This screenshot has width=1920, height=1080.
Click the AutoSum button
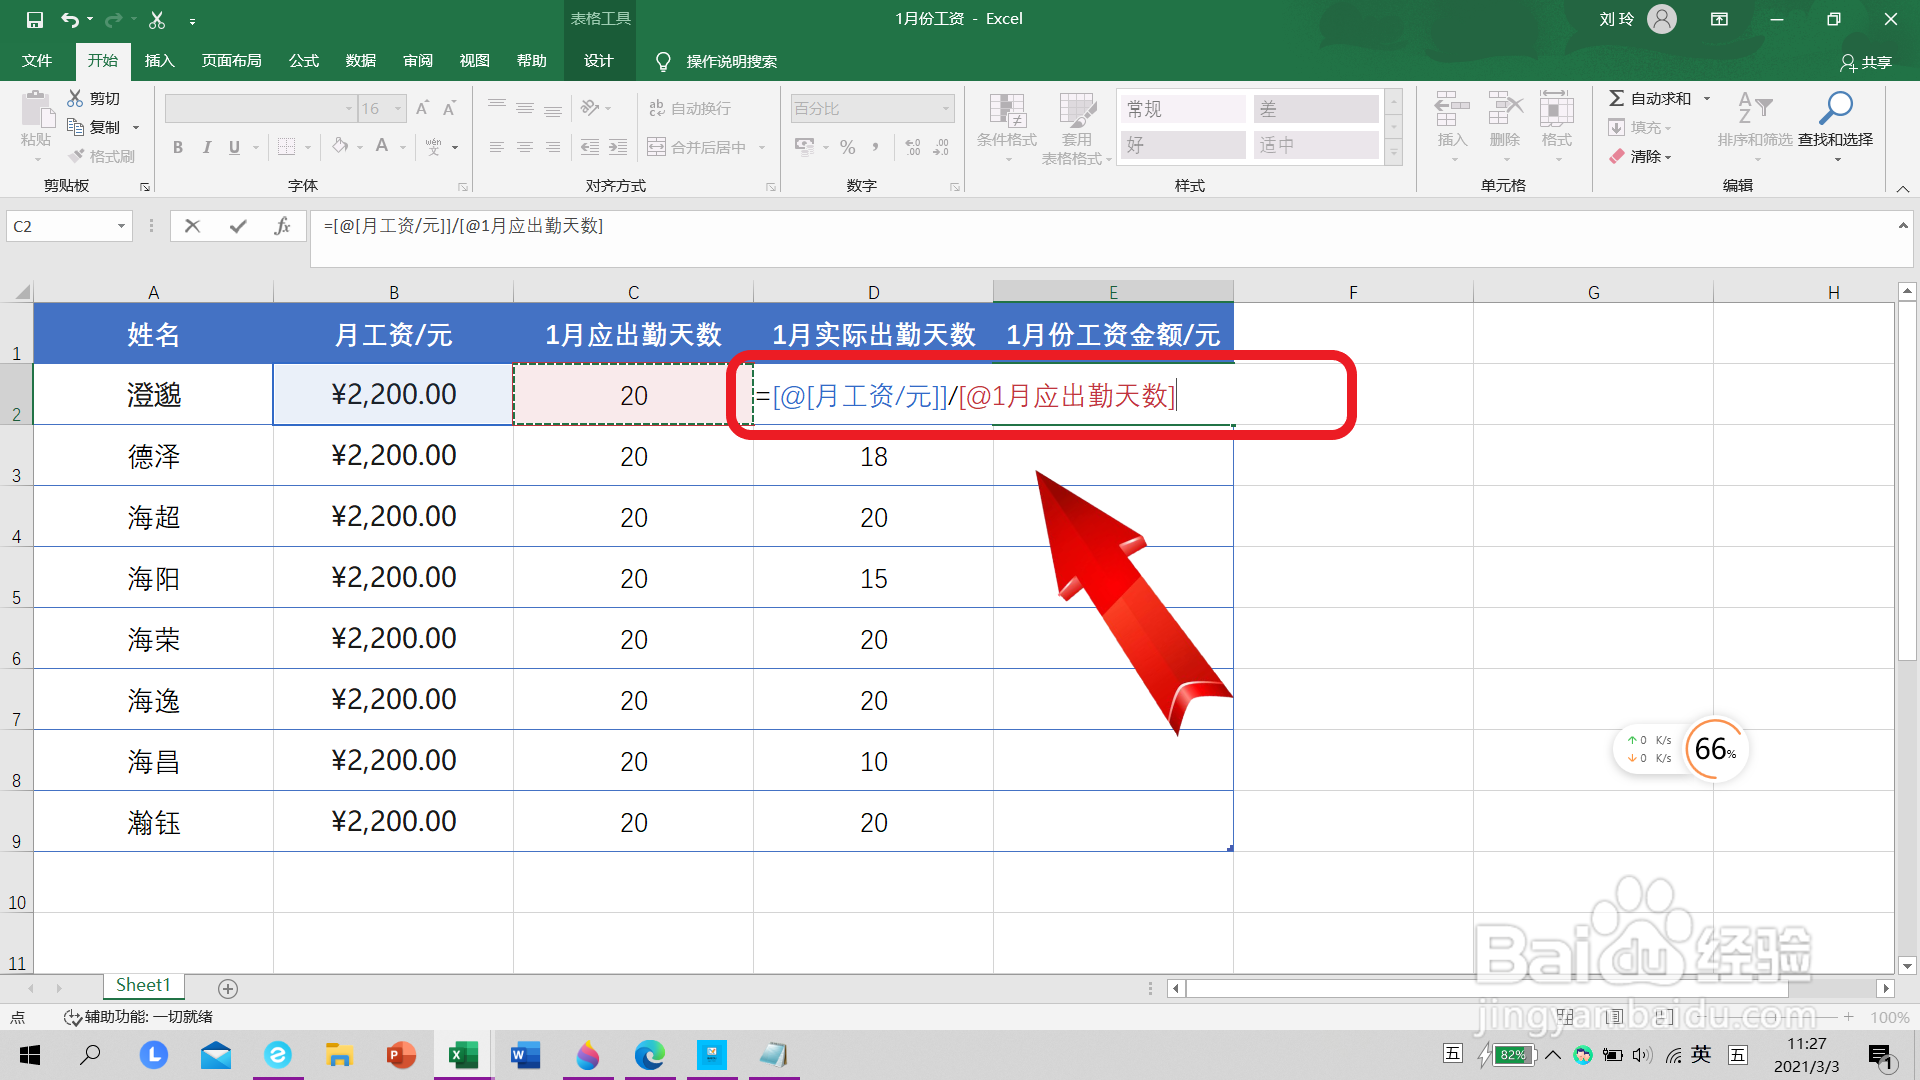[1650, 98]
